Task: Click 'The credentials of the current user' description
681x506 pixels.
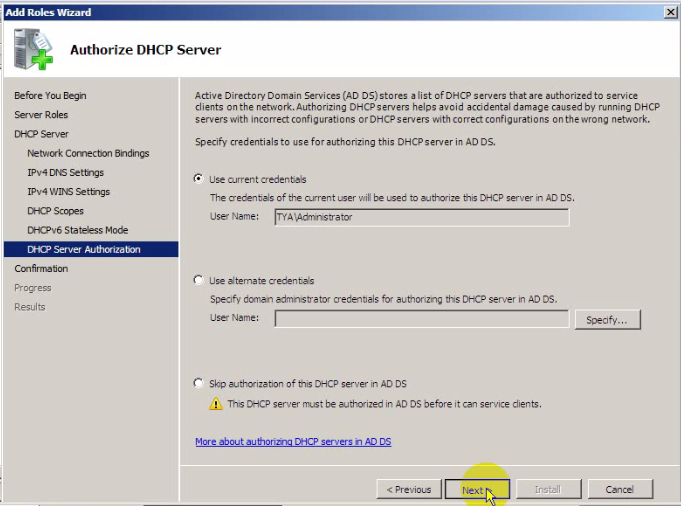Action: point(392,198)
